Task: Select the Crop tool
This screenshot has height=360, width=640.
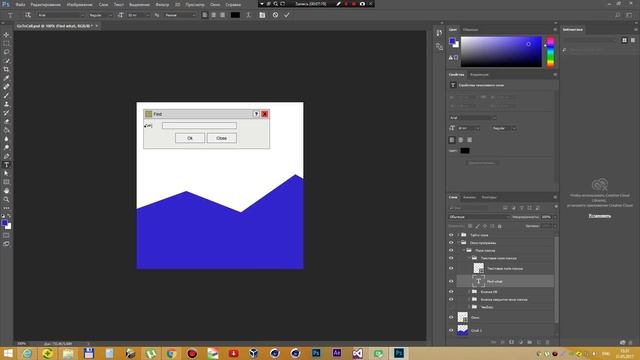Action: point(6,69)
